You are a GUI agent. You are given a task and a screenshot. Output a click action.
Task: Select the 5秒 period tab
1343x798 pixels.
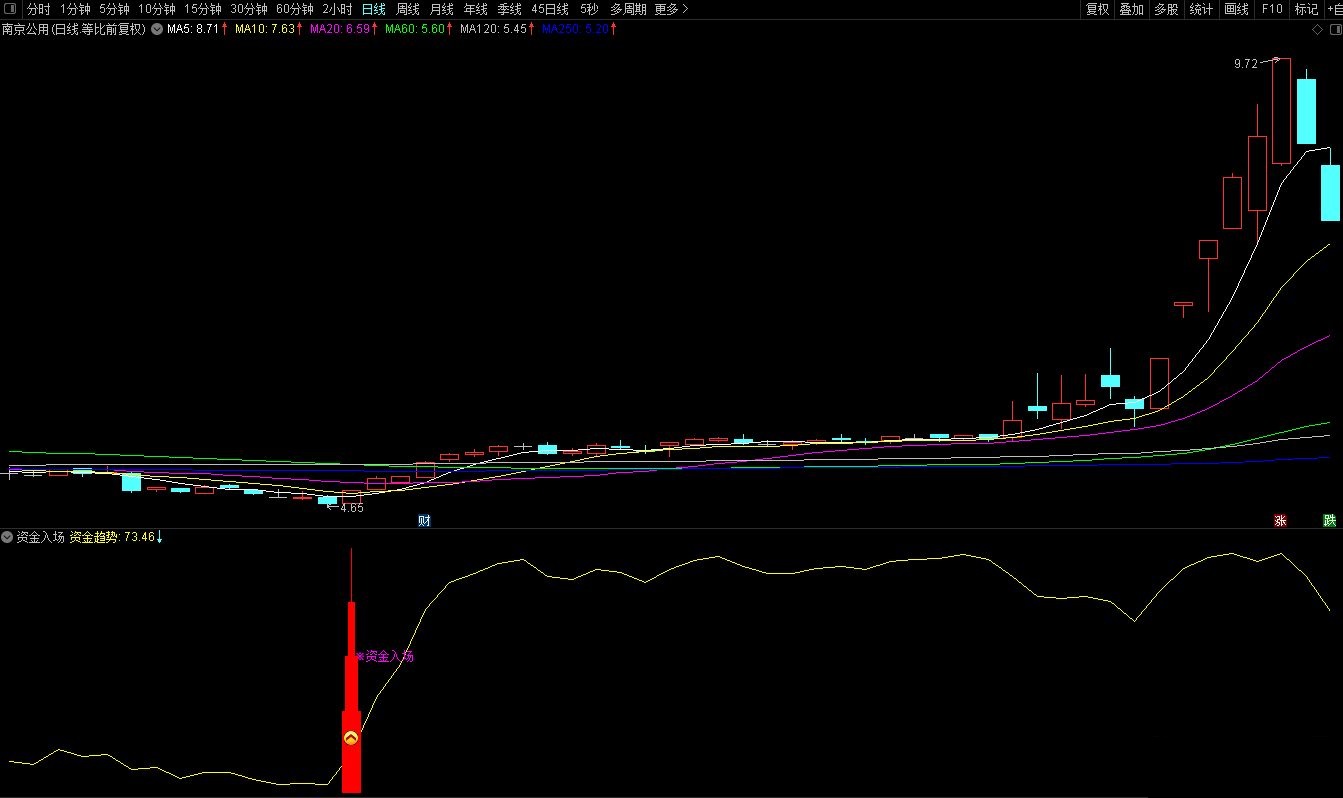coord(589,9)
